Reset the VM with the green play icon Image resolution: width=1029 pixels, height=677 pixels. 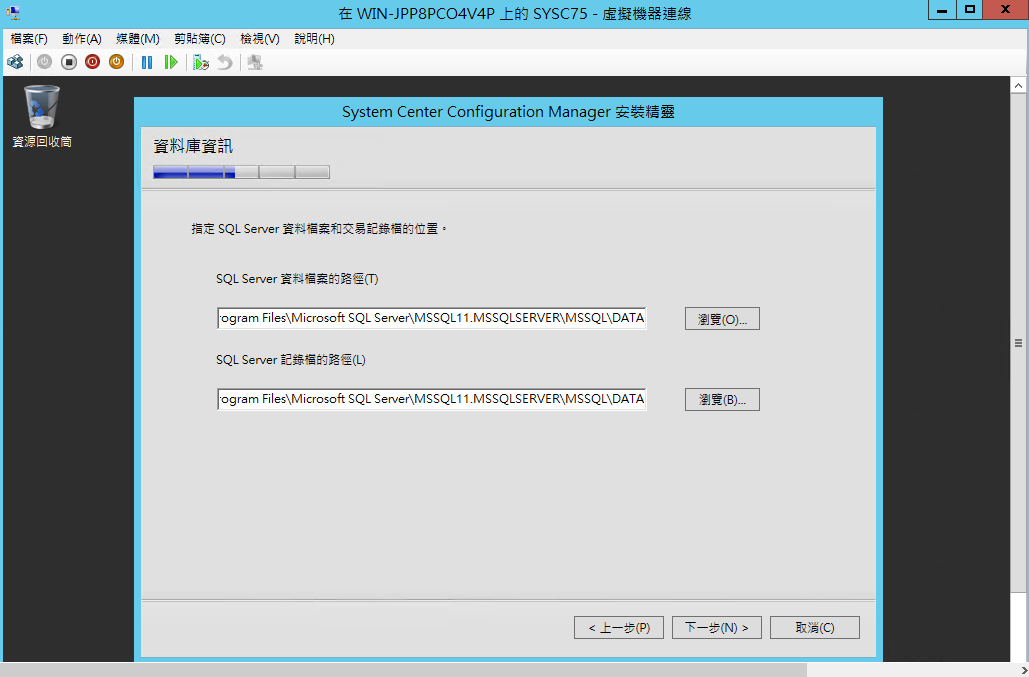point(171,62)
